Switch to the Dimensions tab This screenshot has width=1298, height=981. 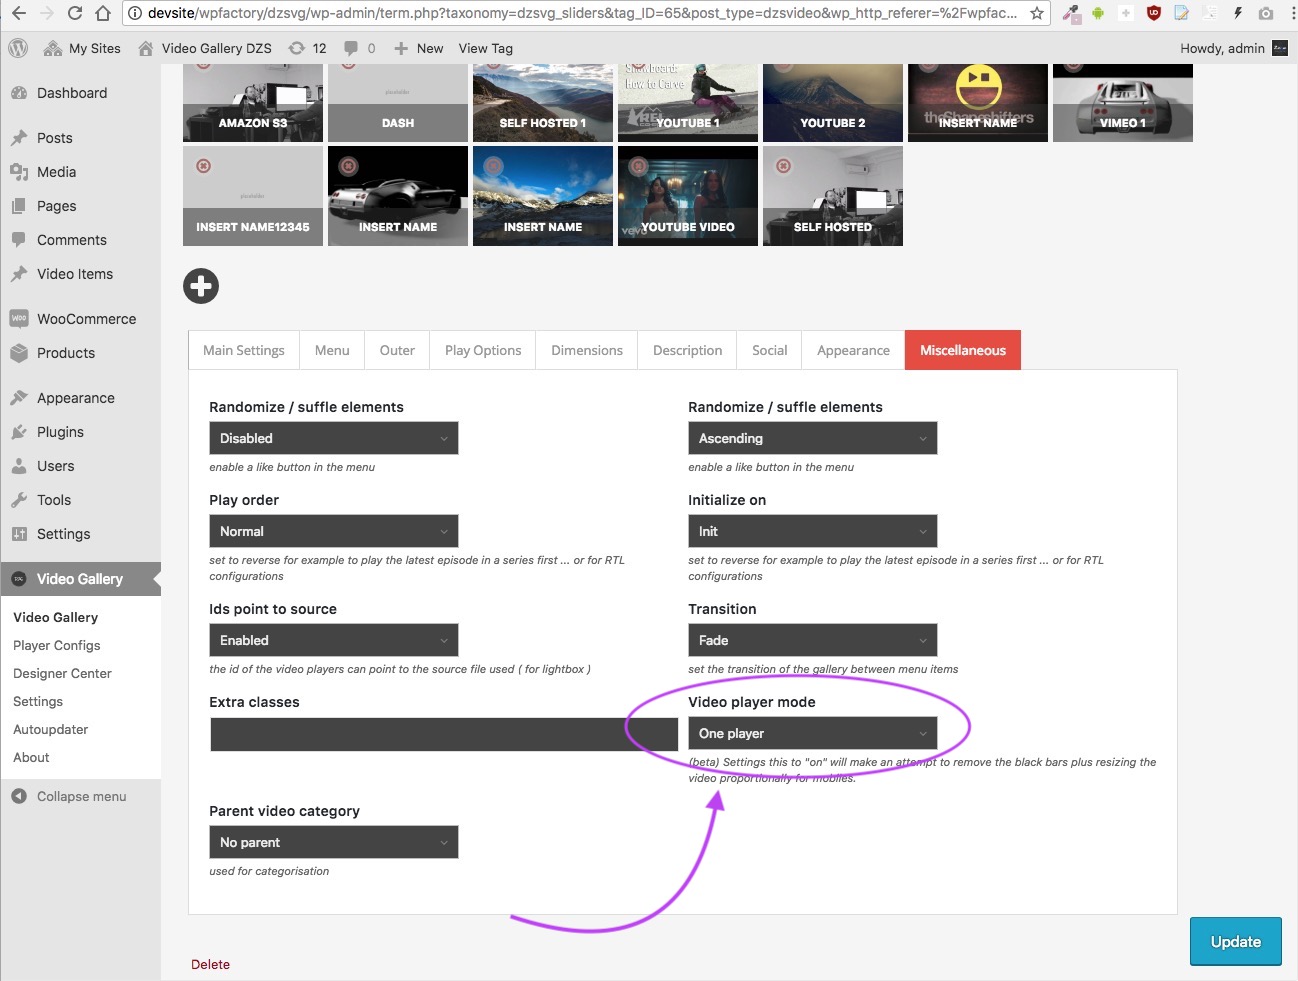point(587,350)
